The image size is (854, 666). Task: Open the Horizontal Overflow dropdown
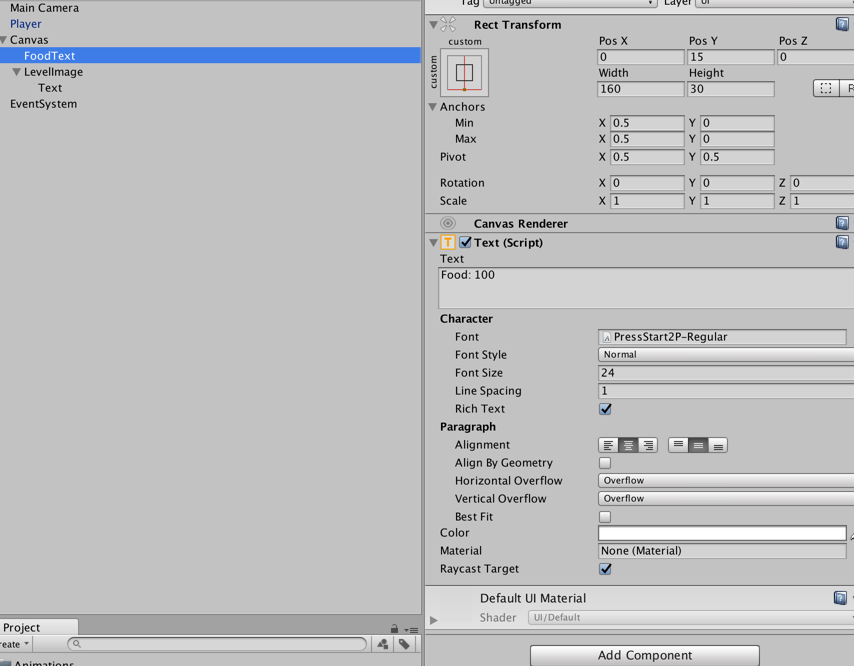coord(725,481)
